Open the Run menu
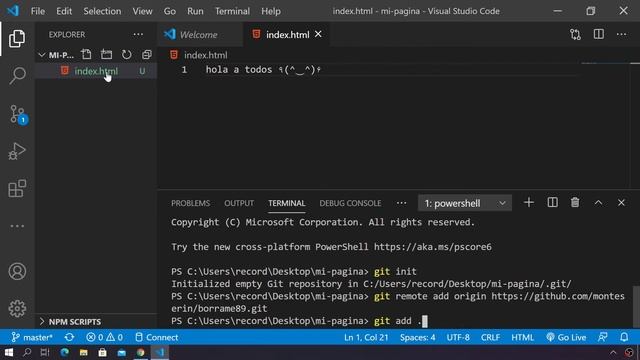This screenshot has width=640, height=360. coord(195,11)
